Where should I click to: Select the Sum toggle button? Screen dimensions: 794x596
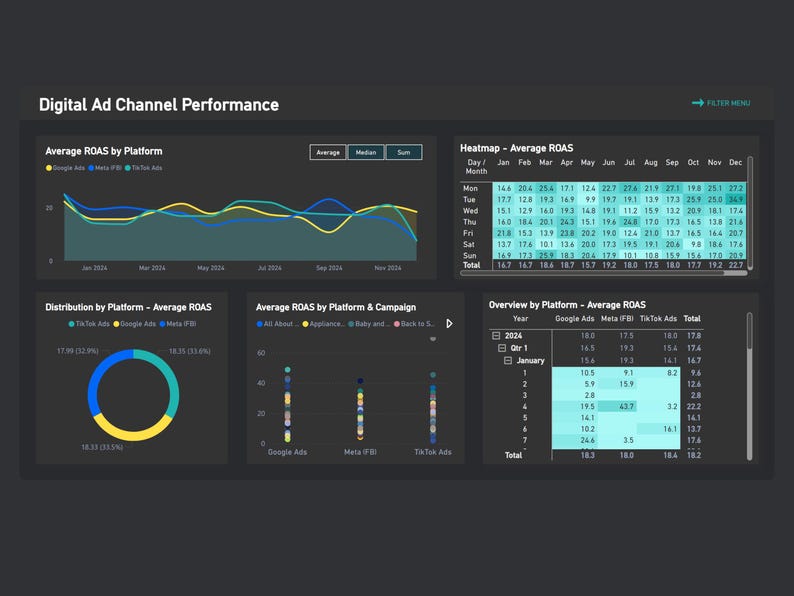[x=404, y=152]
